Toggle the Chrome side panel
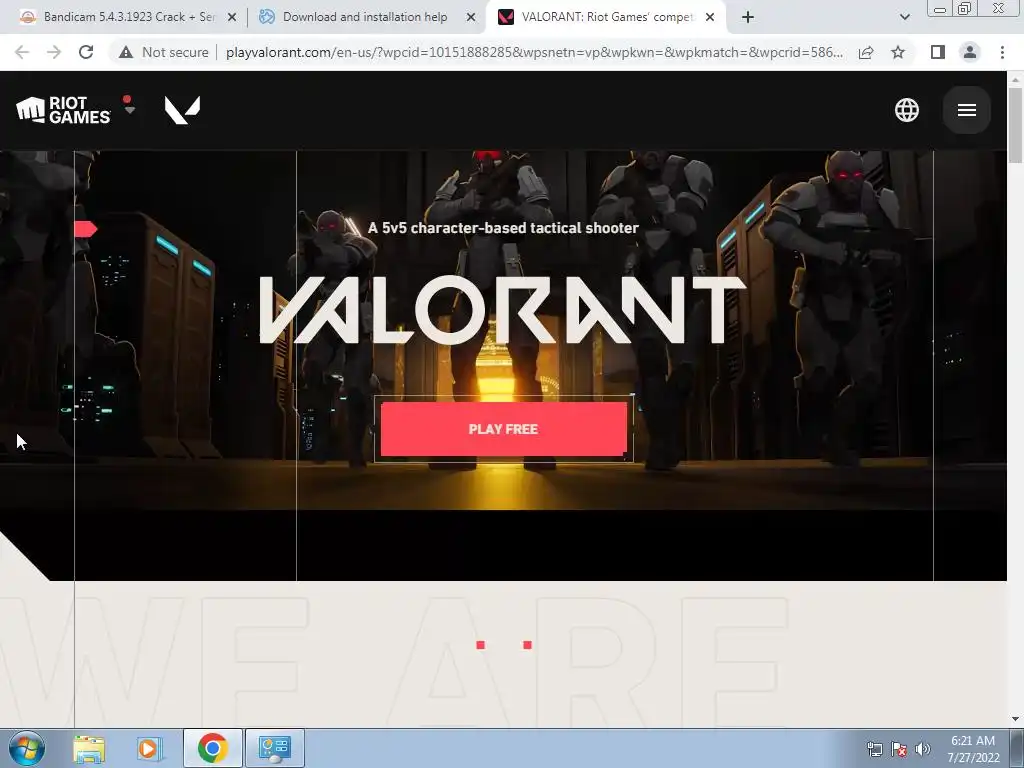 coord(938,52)
